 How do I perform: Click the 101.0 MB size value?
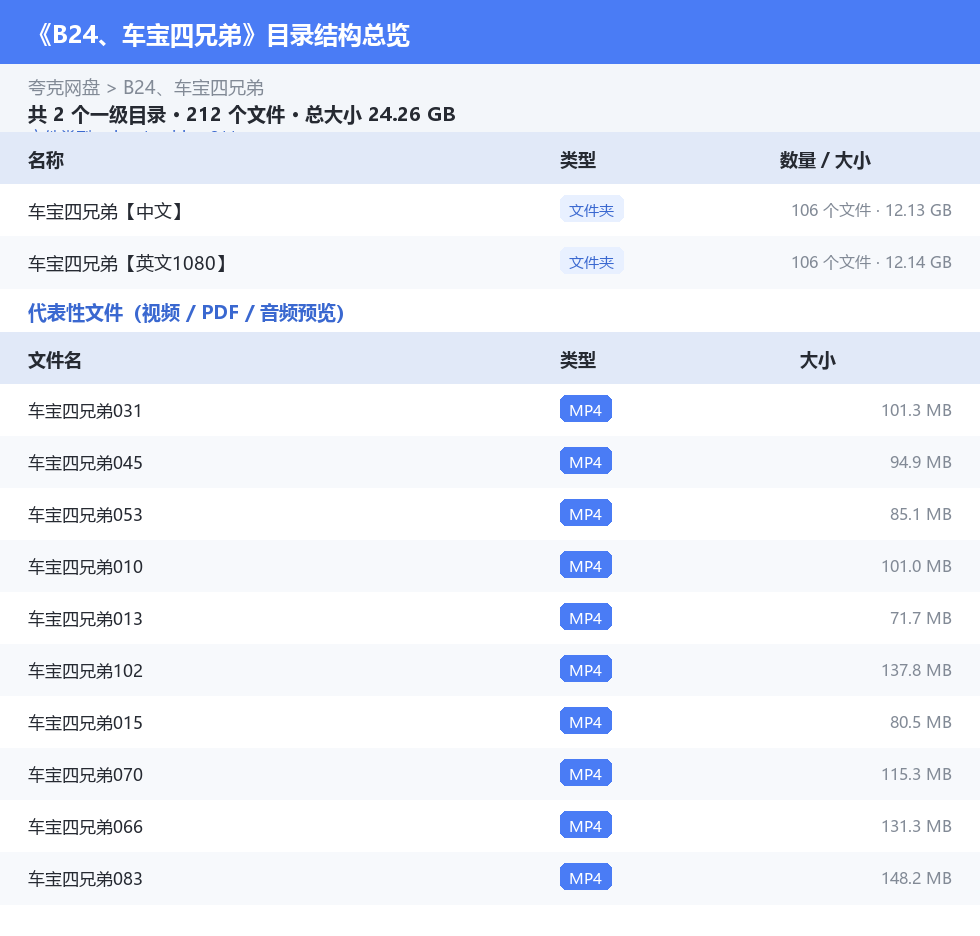pyautogui.click(x=916, y=565)
